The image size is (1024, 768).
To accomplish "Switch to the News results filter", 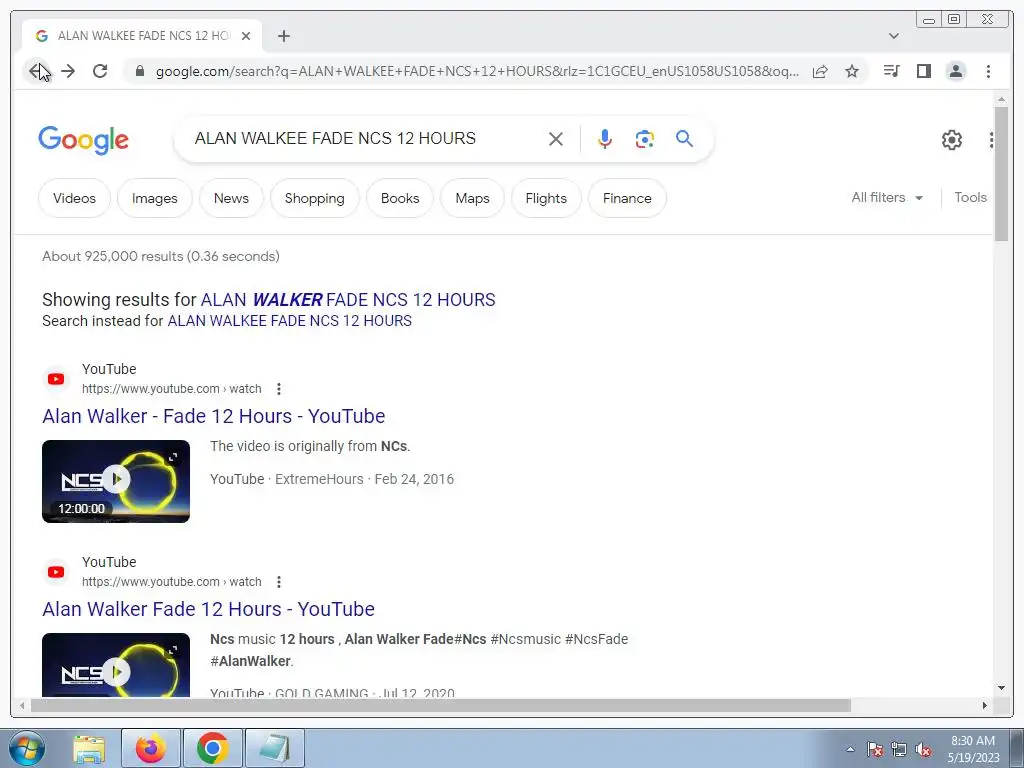I will [x=231, y=198].
